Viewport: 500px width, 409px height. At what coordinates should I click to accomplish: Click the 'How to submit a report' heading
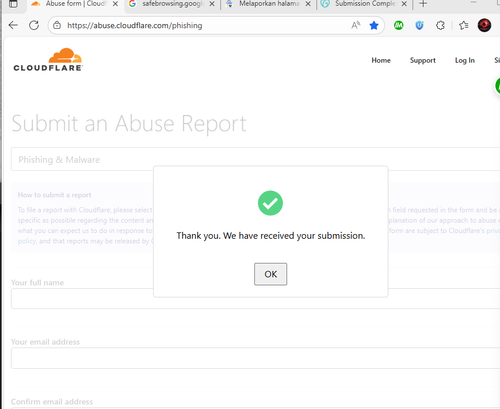click(x=55, y=195)
